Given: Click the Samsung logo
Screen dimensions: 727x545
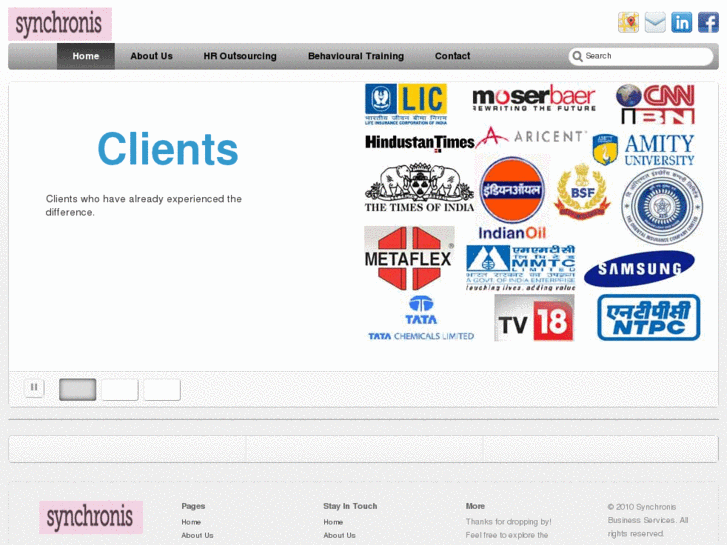Looking at the screenshot, I should (639, 269).
